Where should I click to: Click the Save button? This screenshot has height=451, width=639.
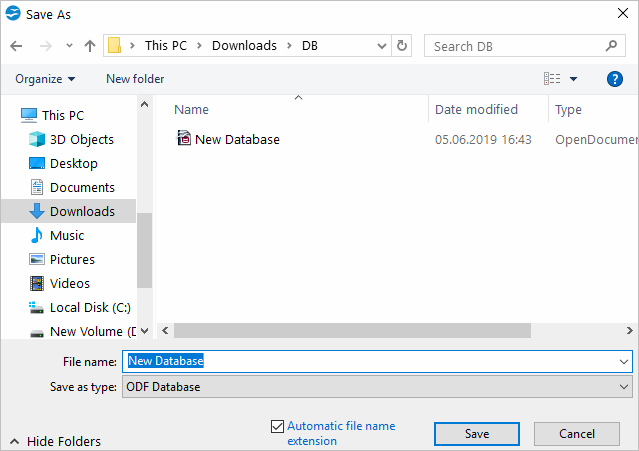click(x=476, y=434)
